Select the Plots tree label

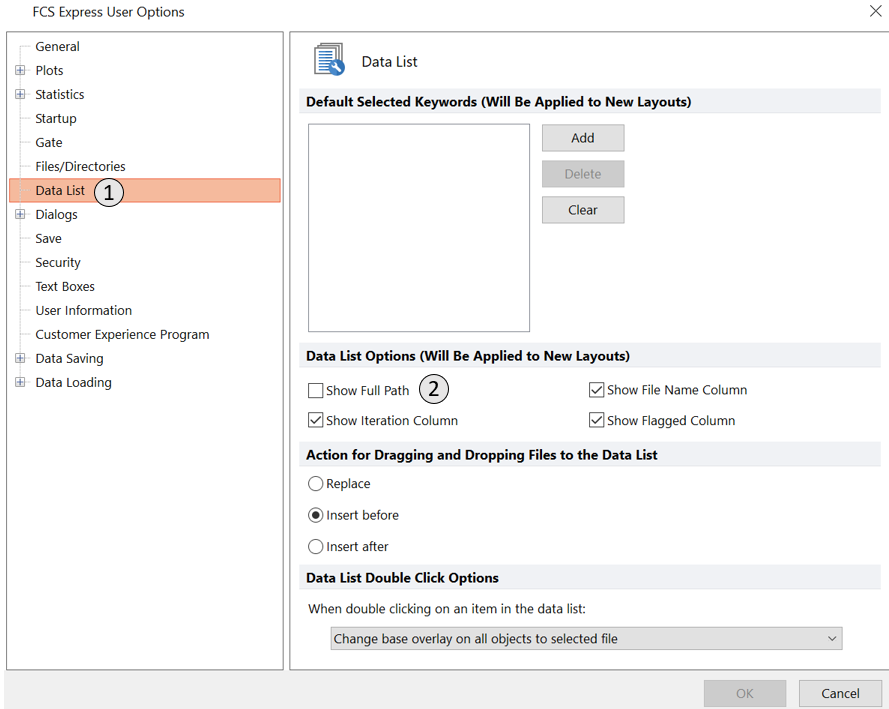[49, 70]
